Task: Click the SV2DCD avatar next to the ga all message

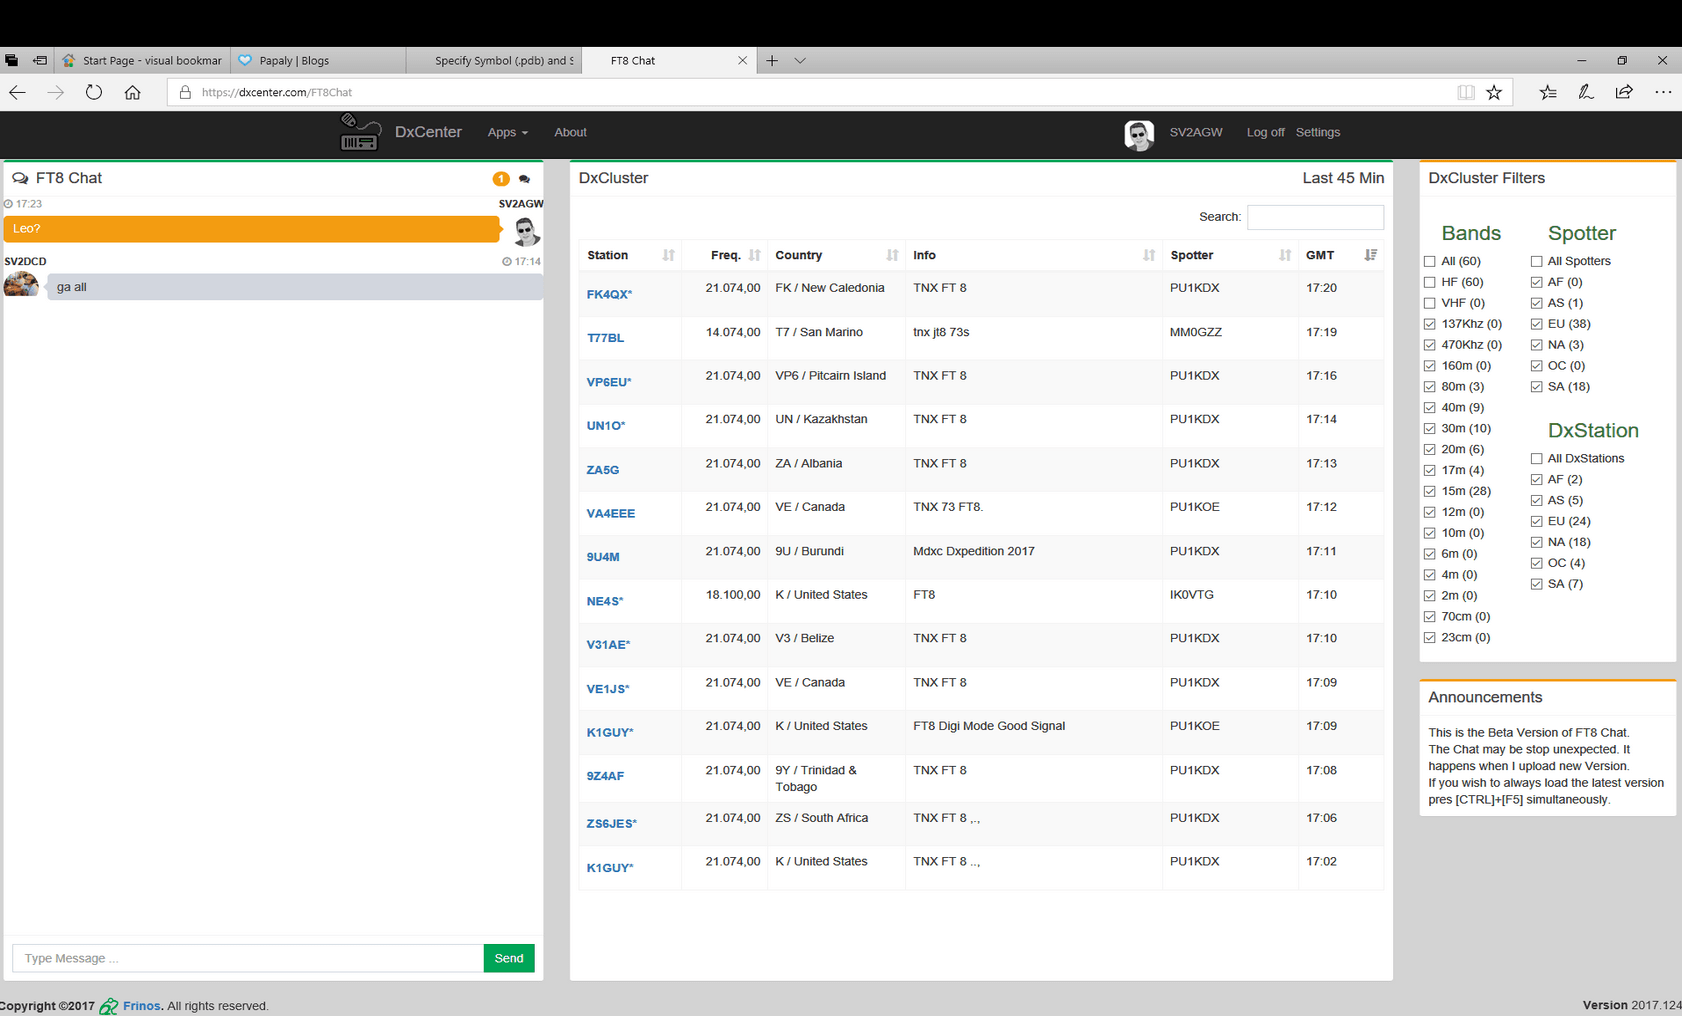Action: (21, 284)
